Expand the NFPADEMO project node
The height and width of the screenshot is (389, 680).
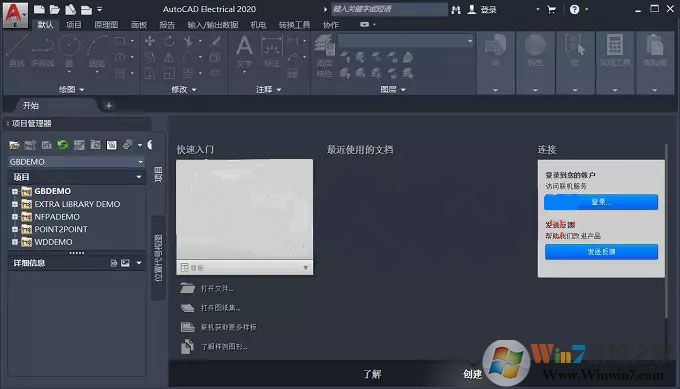coord(15,216)
